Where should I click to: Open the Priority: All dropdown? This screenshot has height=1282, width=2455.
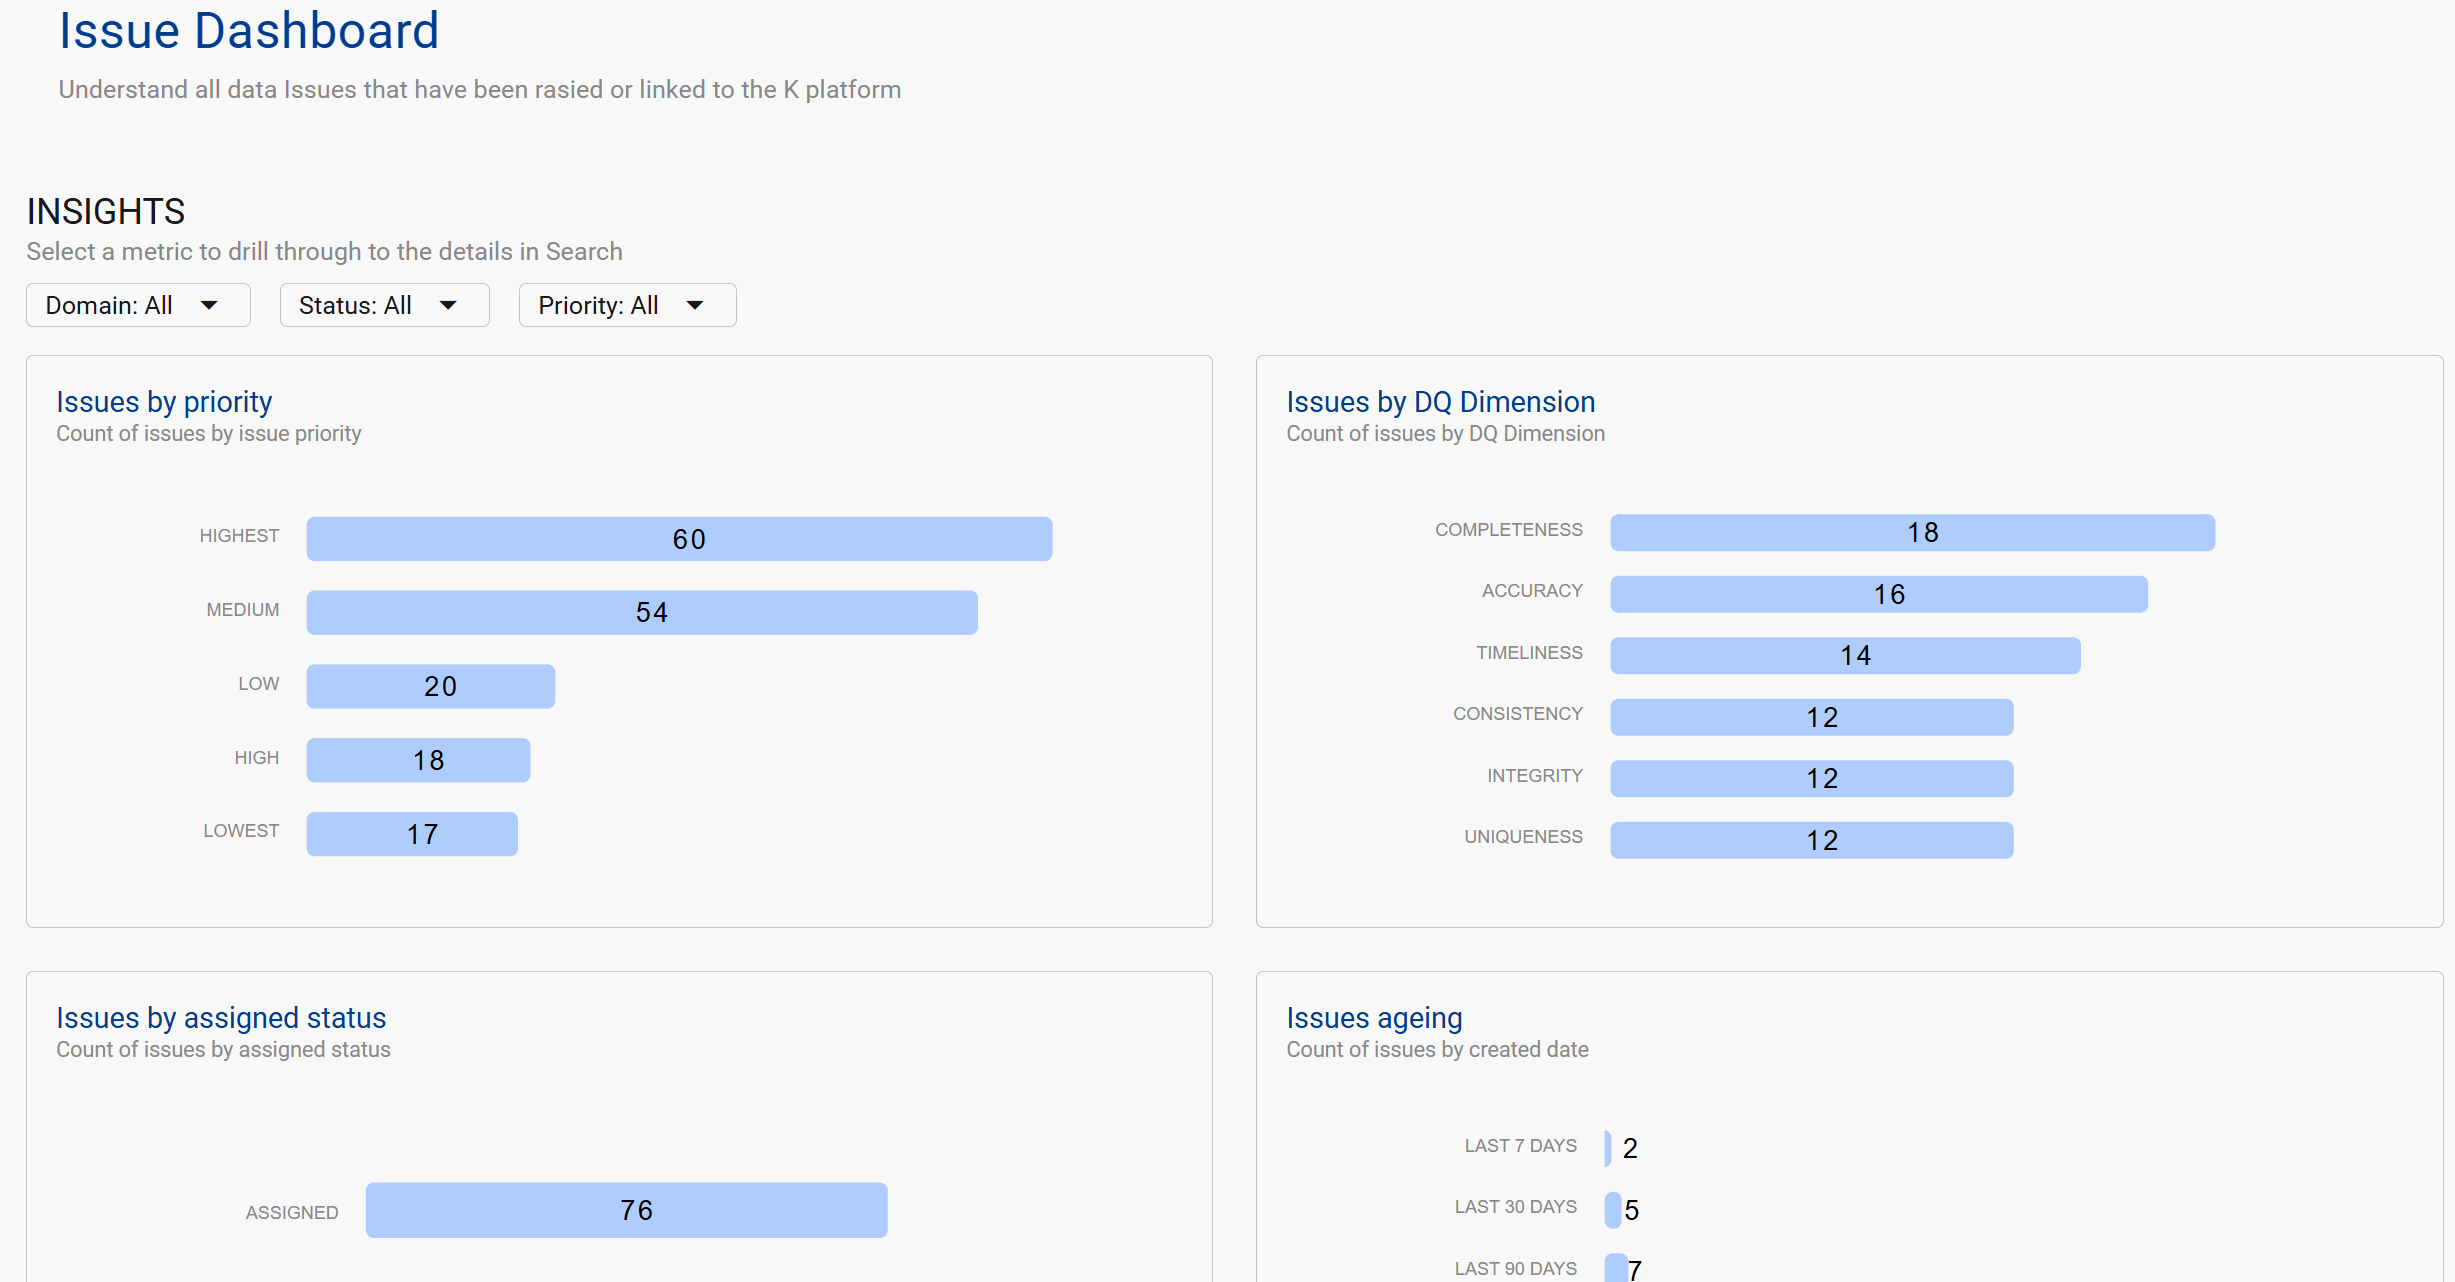pos(627,305)
